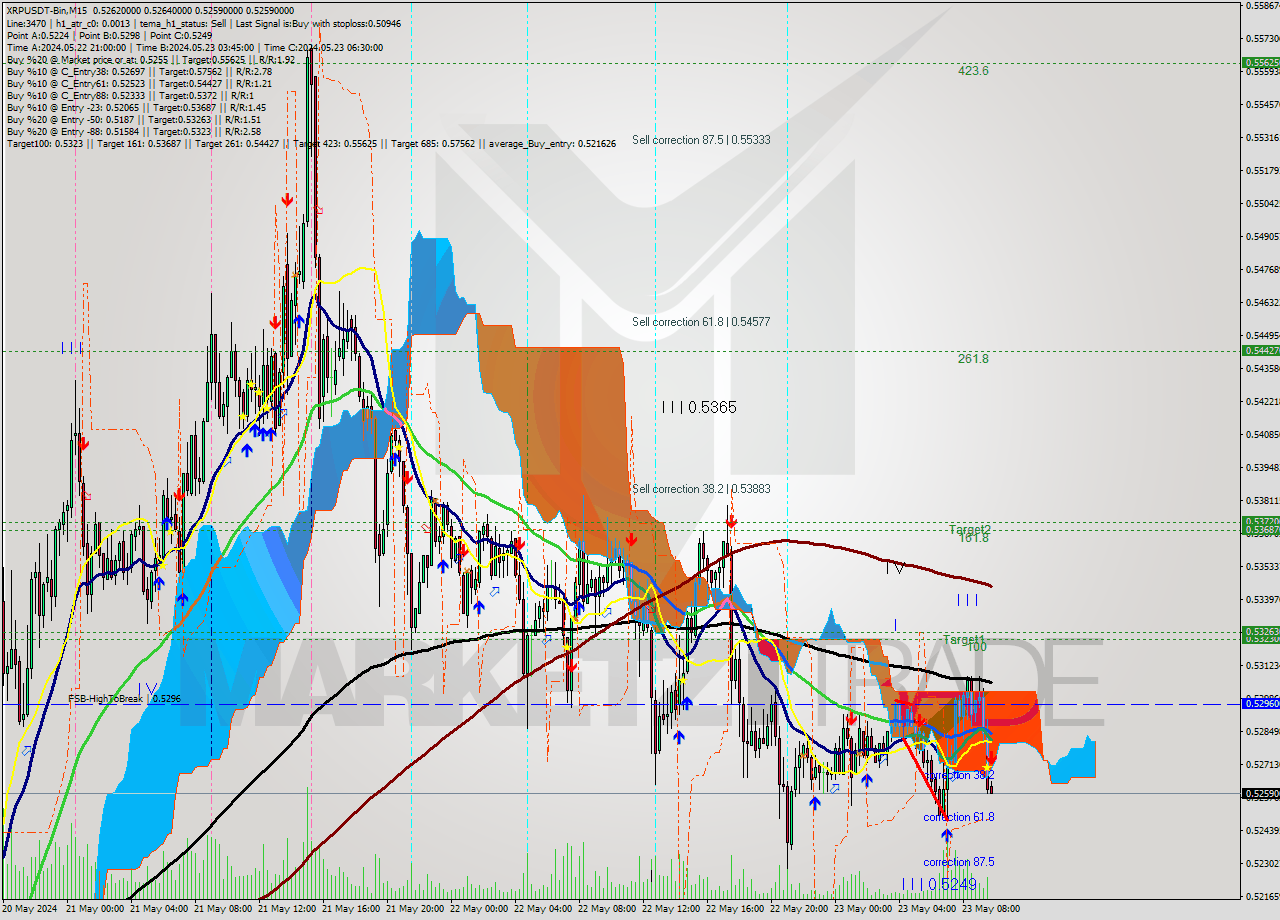Click the Target2 label

pos(970,529)
